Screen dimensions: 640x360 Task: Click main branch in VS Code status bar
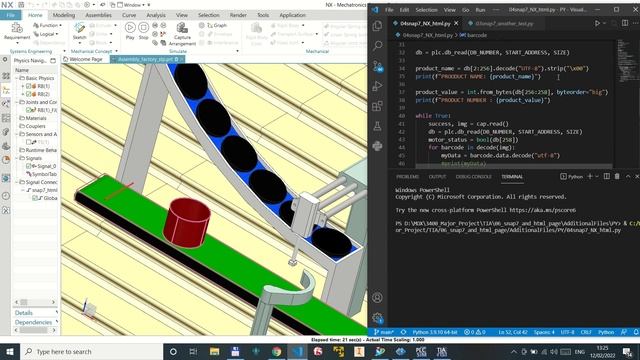tap(384, 332)
